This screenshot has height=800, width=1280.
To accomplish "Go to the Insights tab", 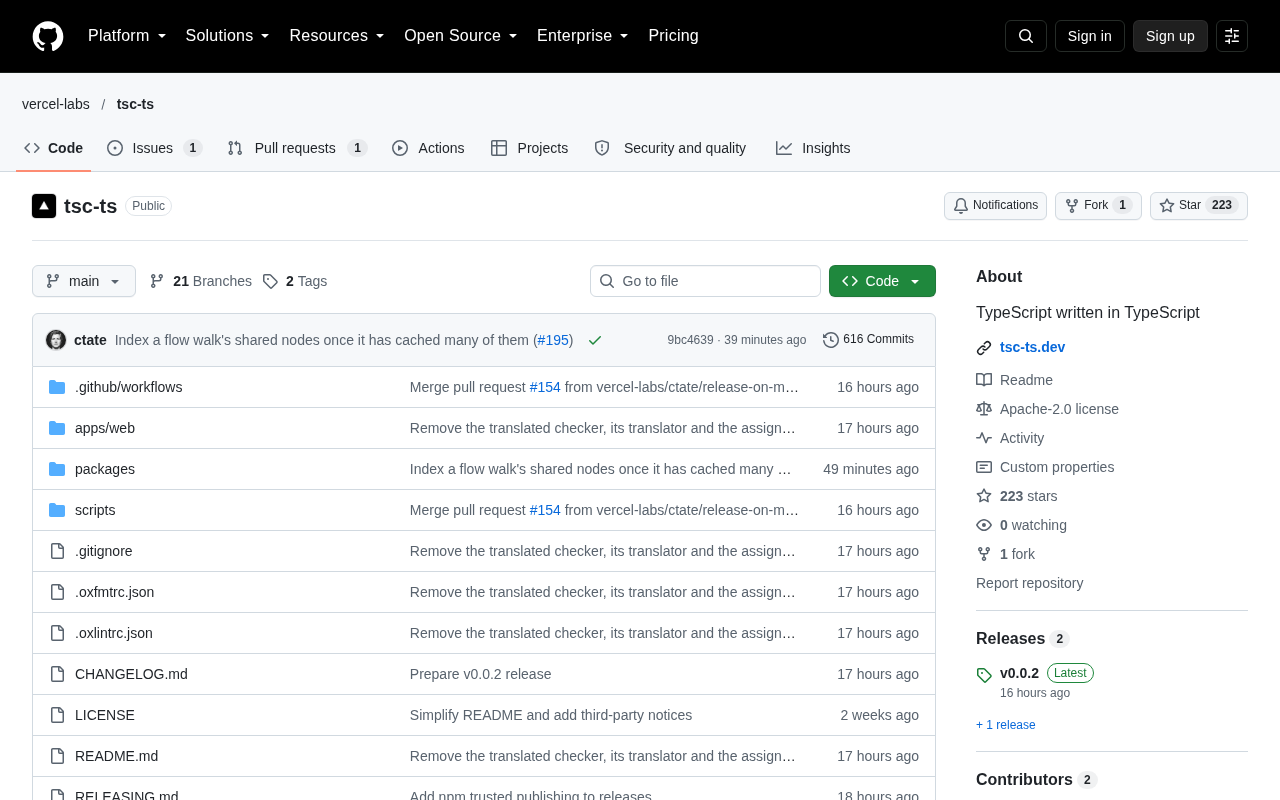I will coord(813,148).
